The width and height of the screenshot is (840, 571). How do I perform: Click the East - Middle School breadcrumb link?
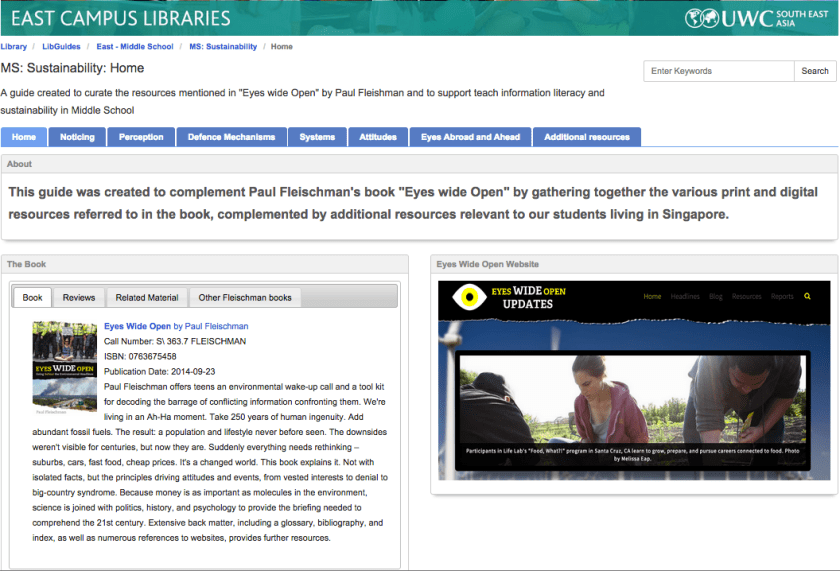click(x=134, y=47)
